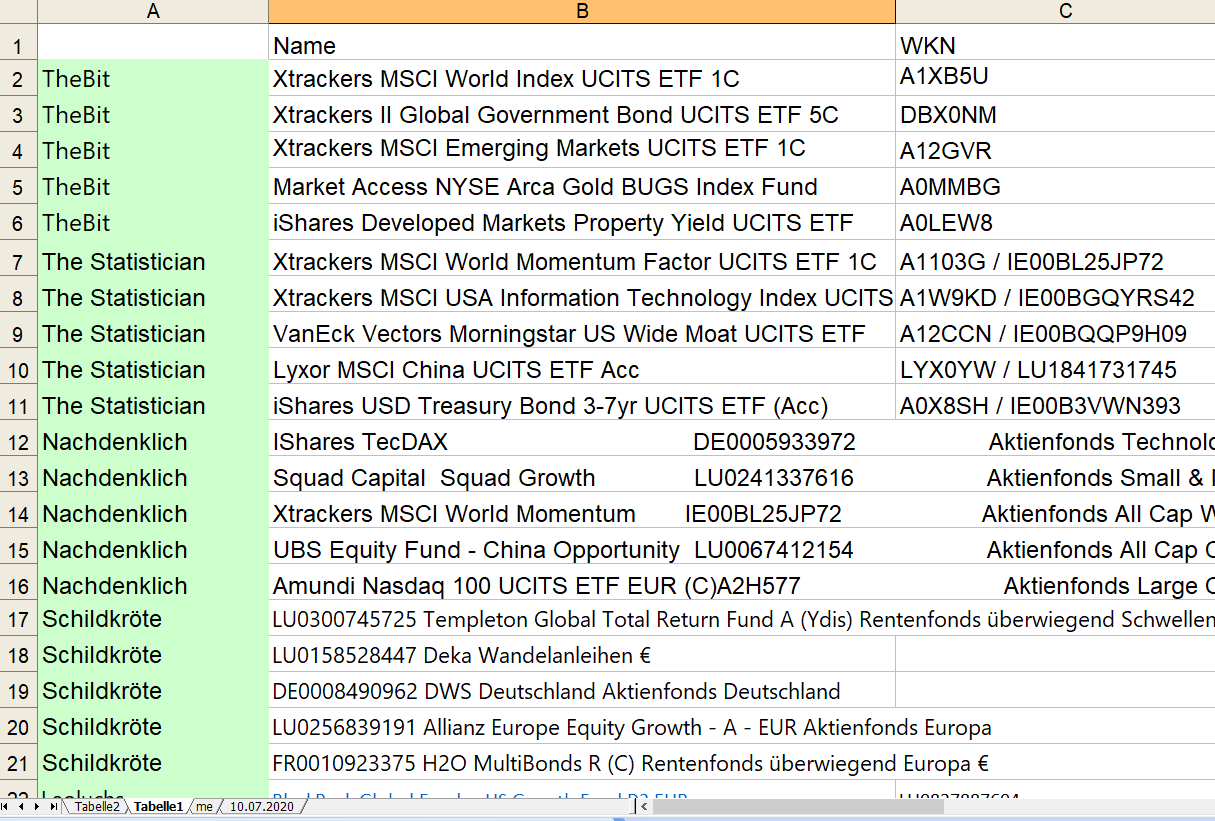Click the A0LEW8 cell
The width and height of the screenshot is (1215, 821).
point(1055,222)
